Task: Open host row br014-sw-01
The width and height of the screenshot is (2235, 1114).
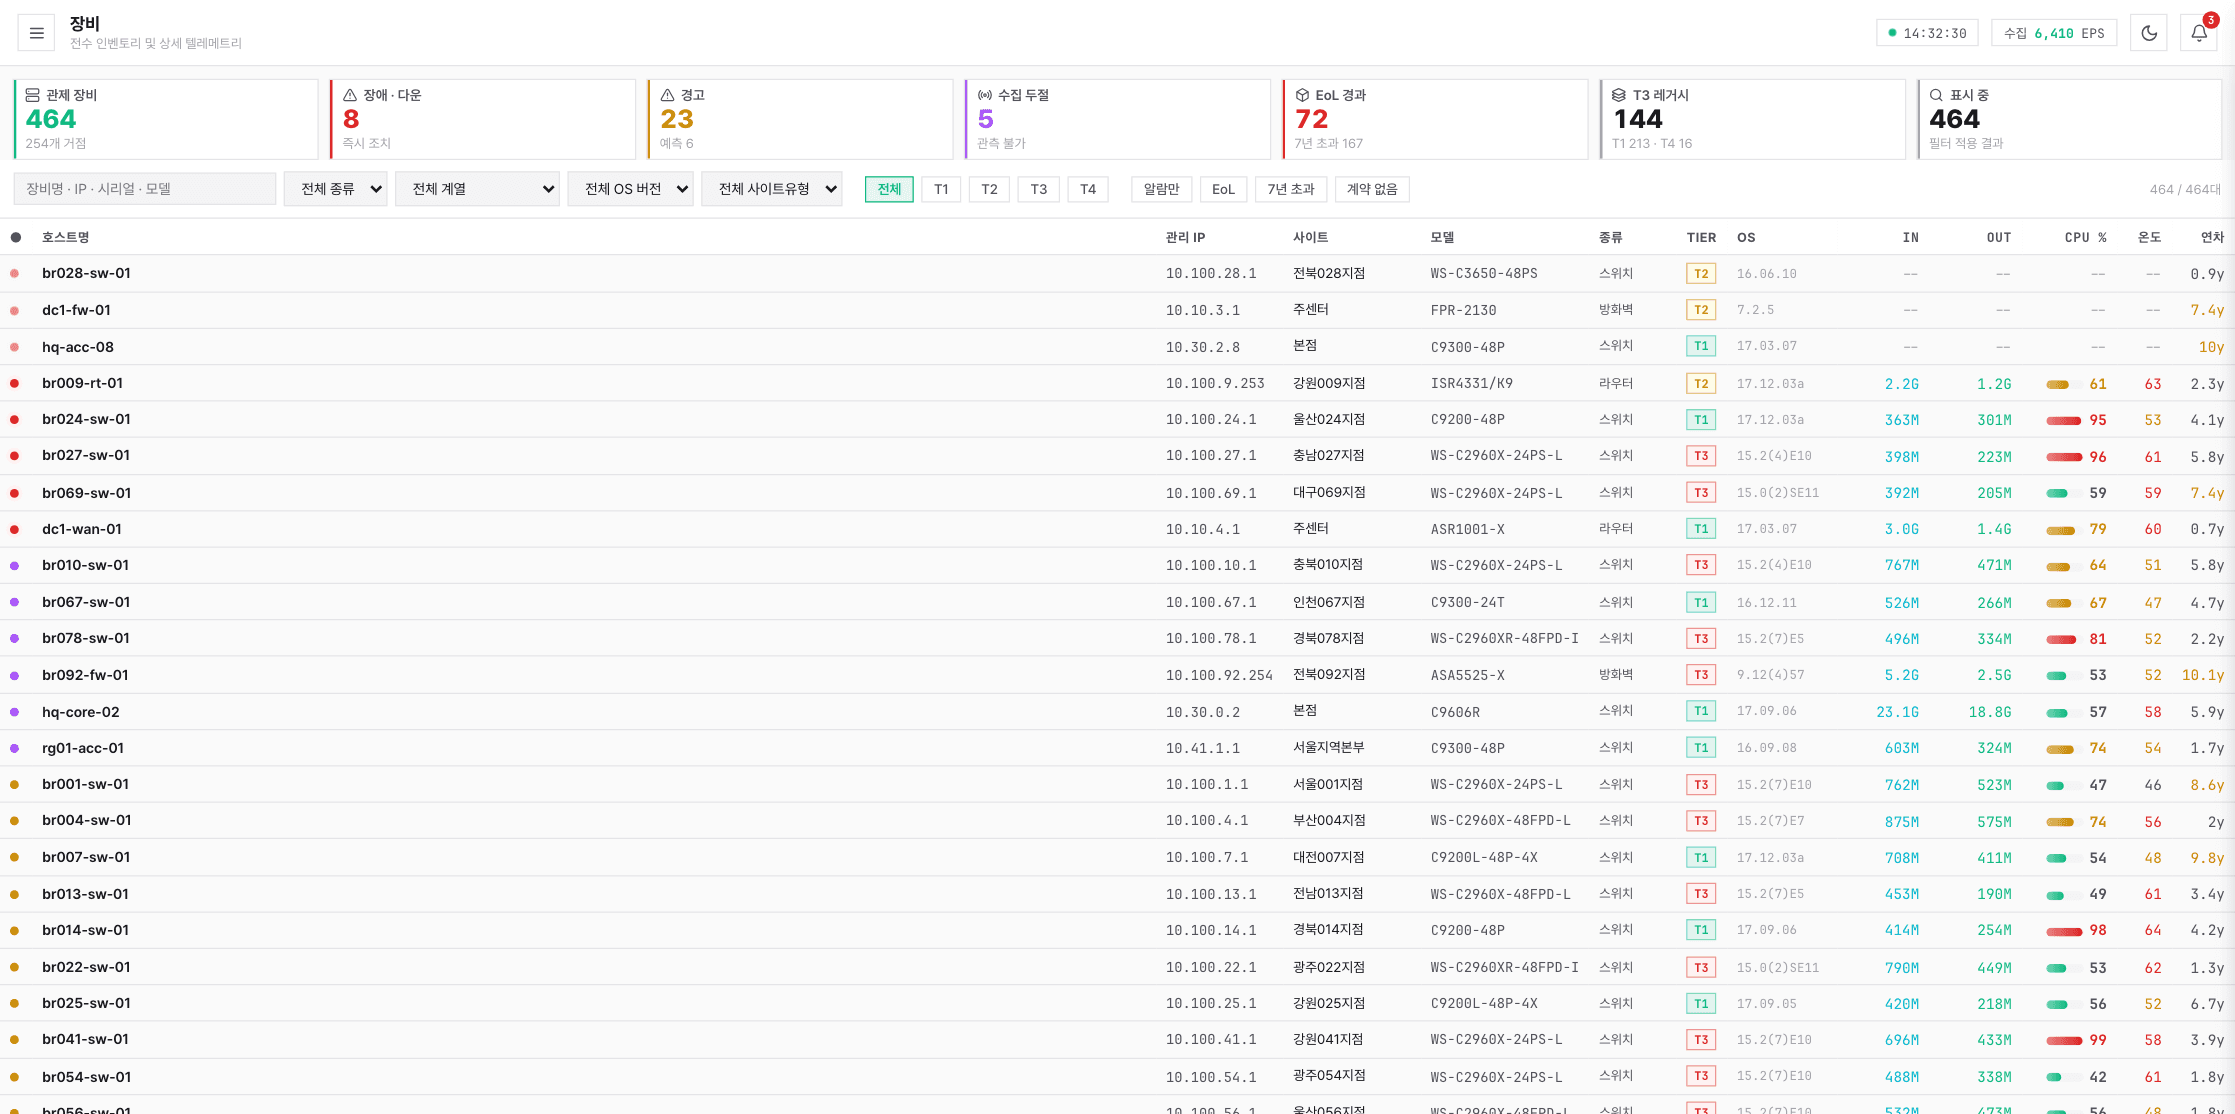Action: [x=1117, y=930]
